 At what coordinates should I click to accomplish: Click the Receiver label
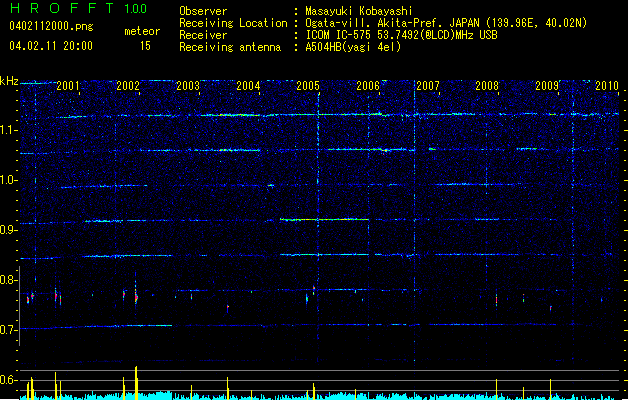click(203, 35)
